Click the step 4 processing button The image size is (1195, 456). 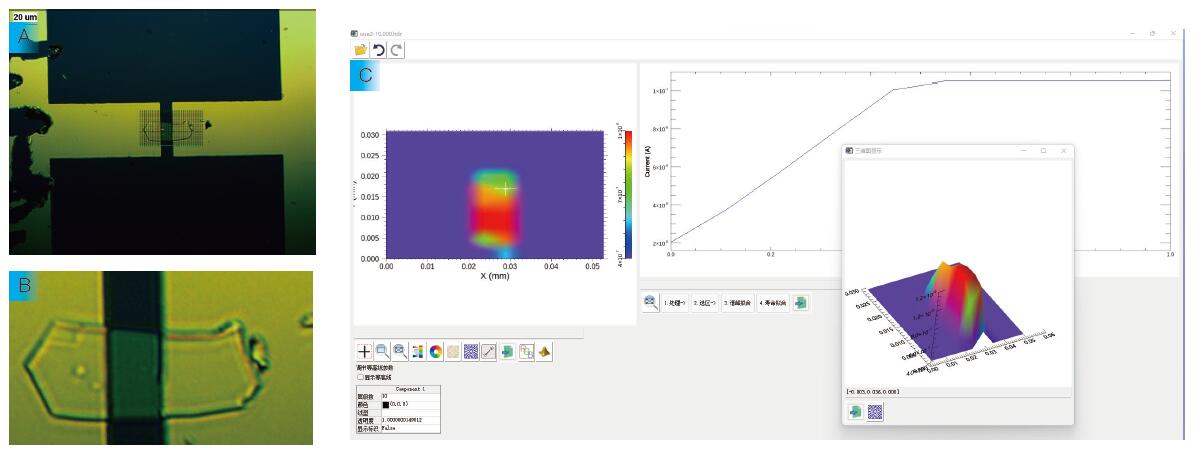click(x=772, y=302)
